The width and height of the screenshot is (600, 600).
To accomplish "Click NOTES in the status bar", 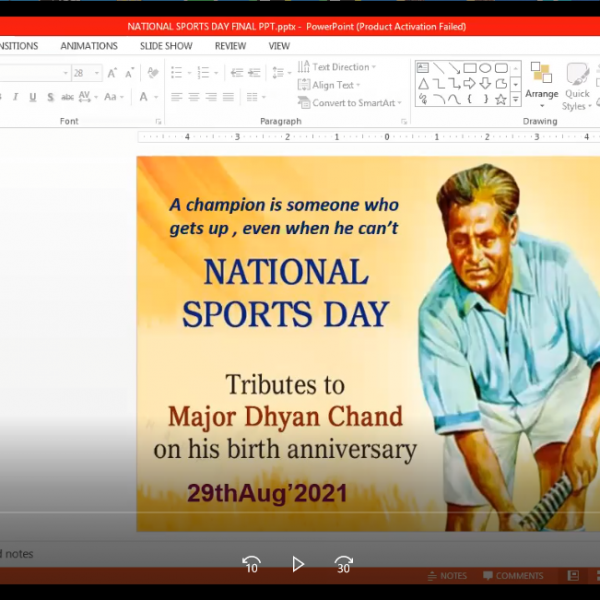I will click(x=447, y=576).
